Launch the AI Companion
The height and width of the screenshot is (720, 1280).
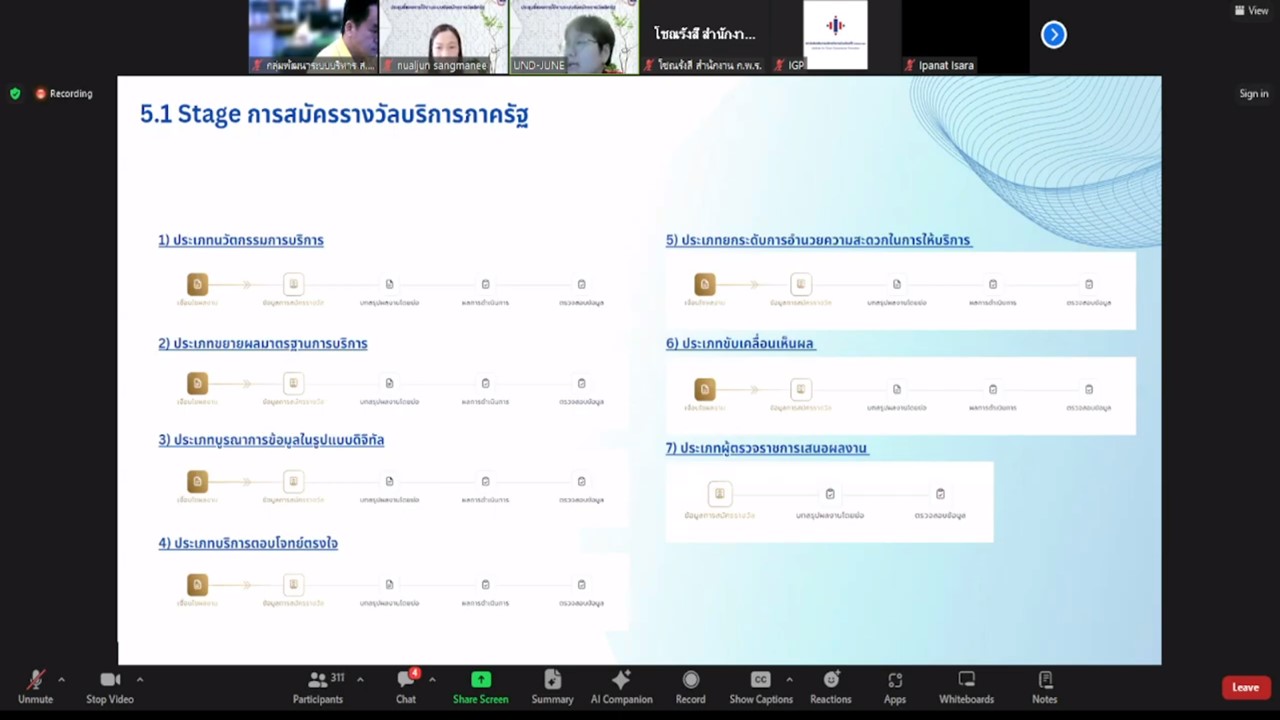(x=621, y=686)
